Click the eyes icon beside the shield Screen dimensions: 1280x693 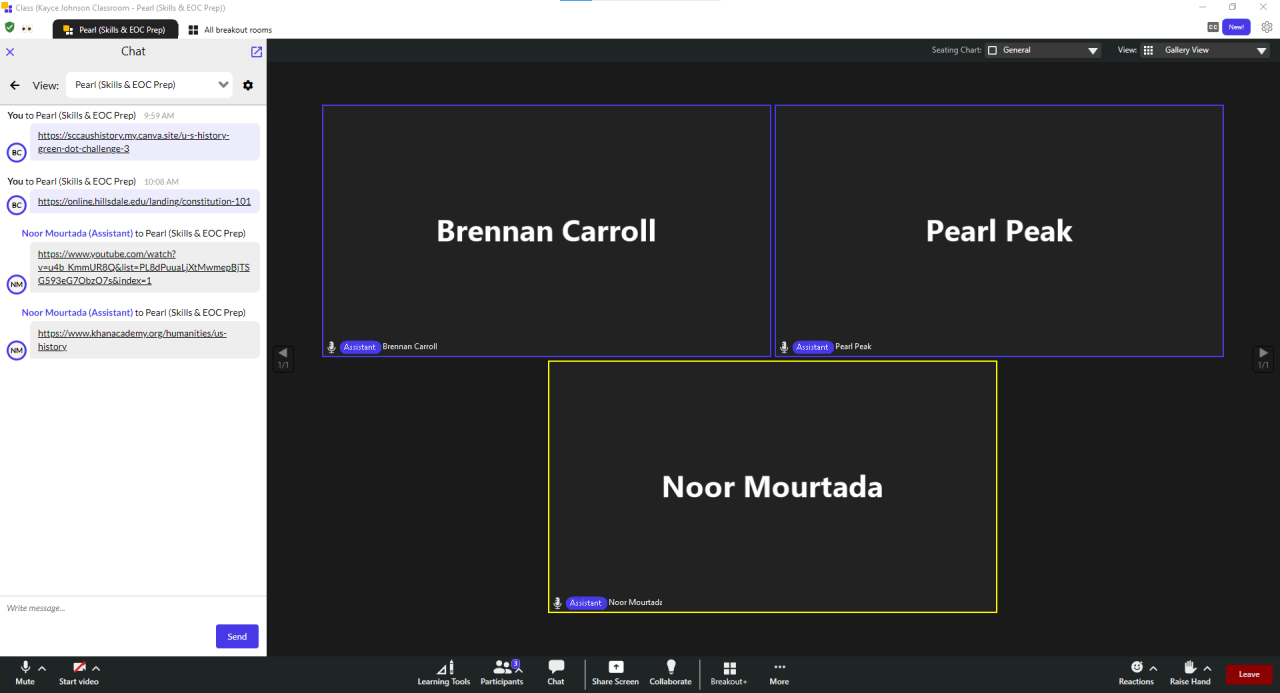click(26, 28)
